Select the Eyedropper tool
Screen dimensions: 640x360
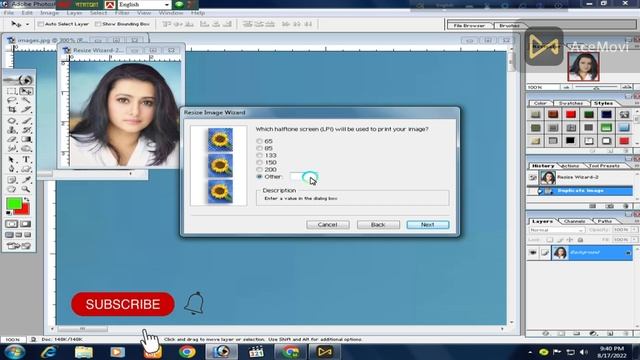coord(26,180)
